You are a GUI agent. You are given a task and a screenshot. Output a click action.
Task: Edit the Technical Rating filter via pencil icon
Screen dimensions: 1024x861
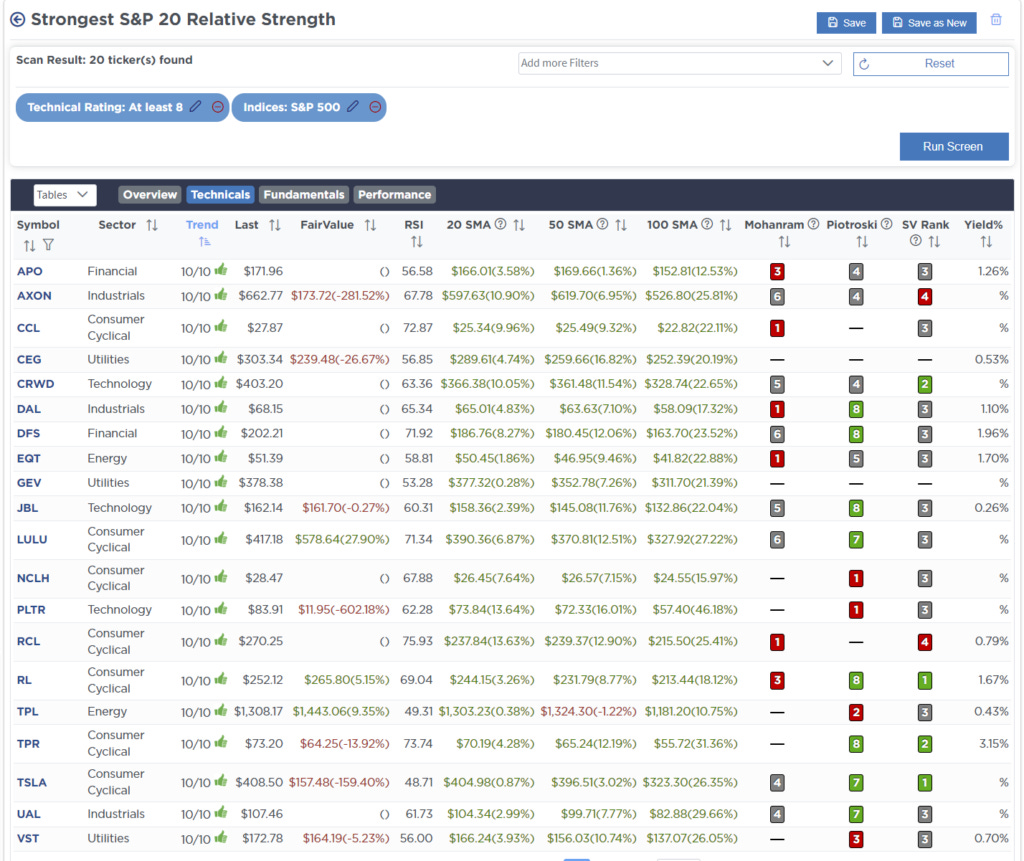tap(196, 107)
